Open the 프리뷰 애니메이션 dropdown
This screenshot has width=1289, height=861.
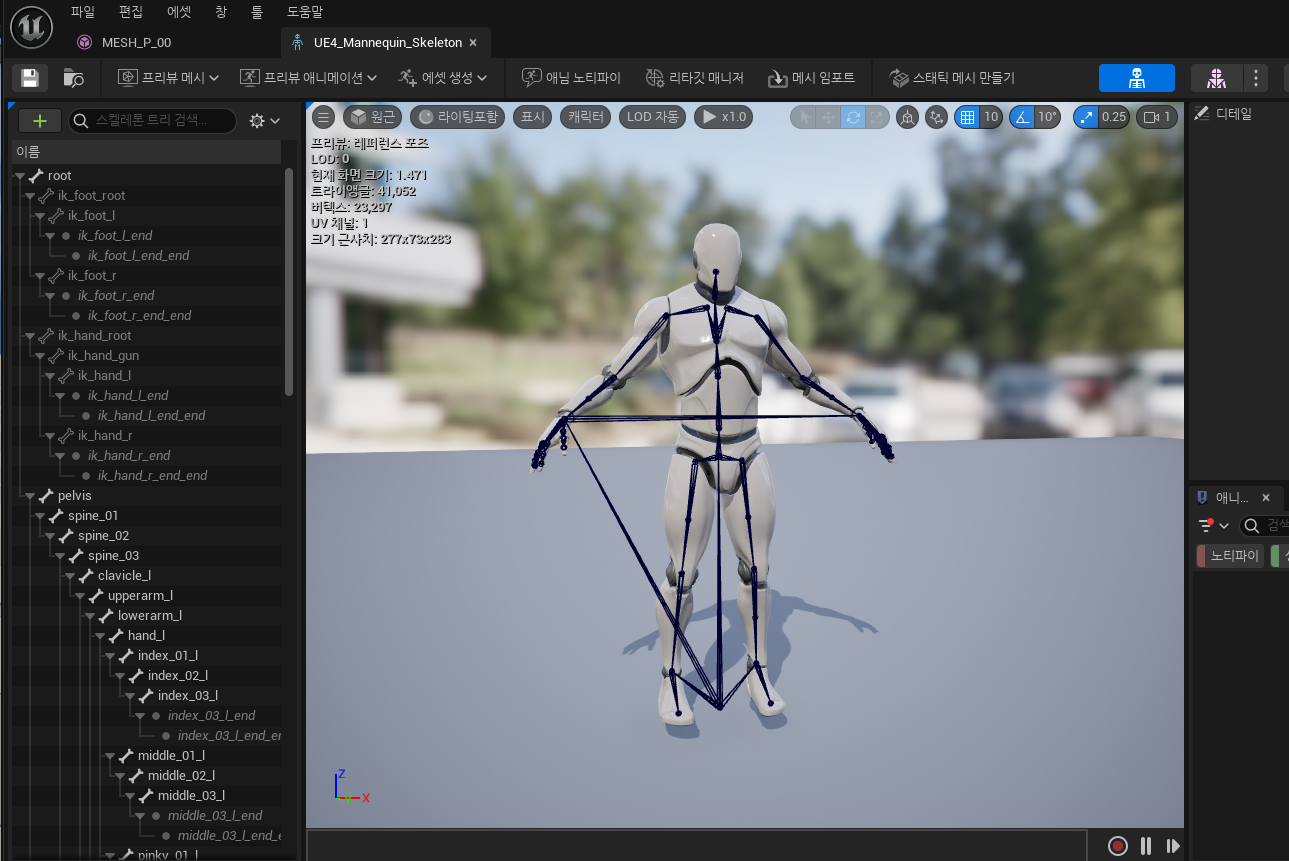309,78
